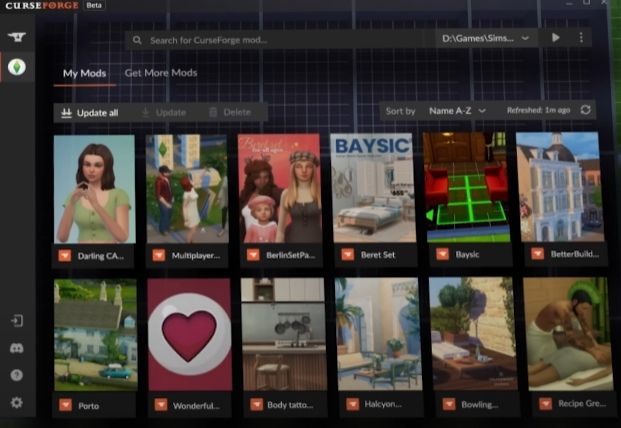
Task: Open the Beret Set BAYSIC thumbnail
Action: tap(373, 188)
